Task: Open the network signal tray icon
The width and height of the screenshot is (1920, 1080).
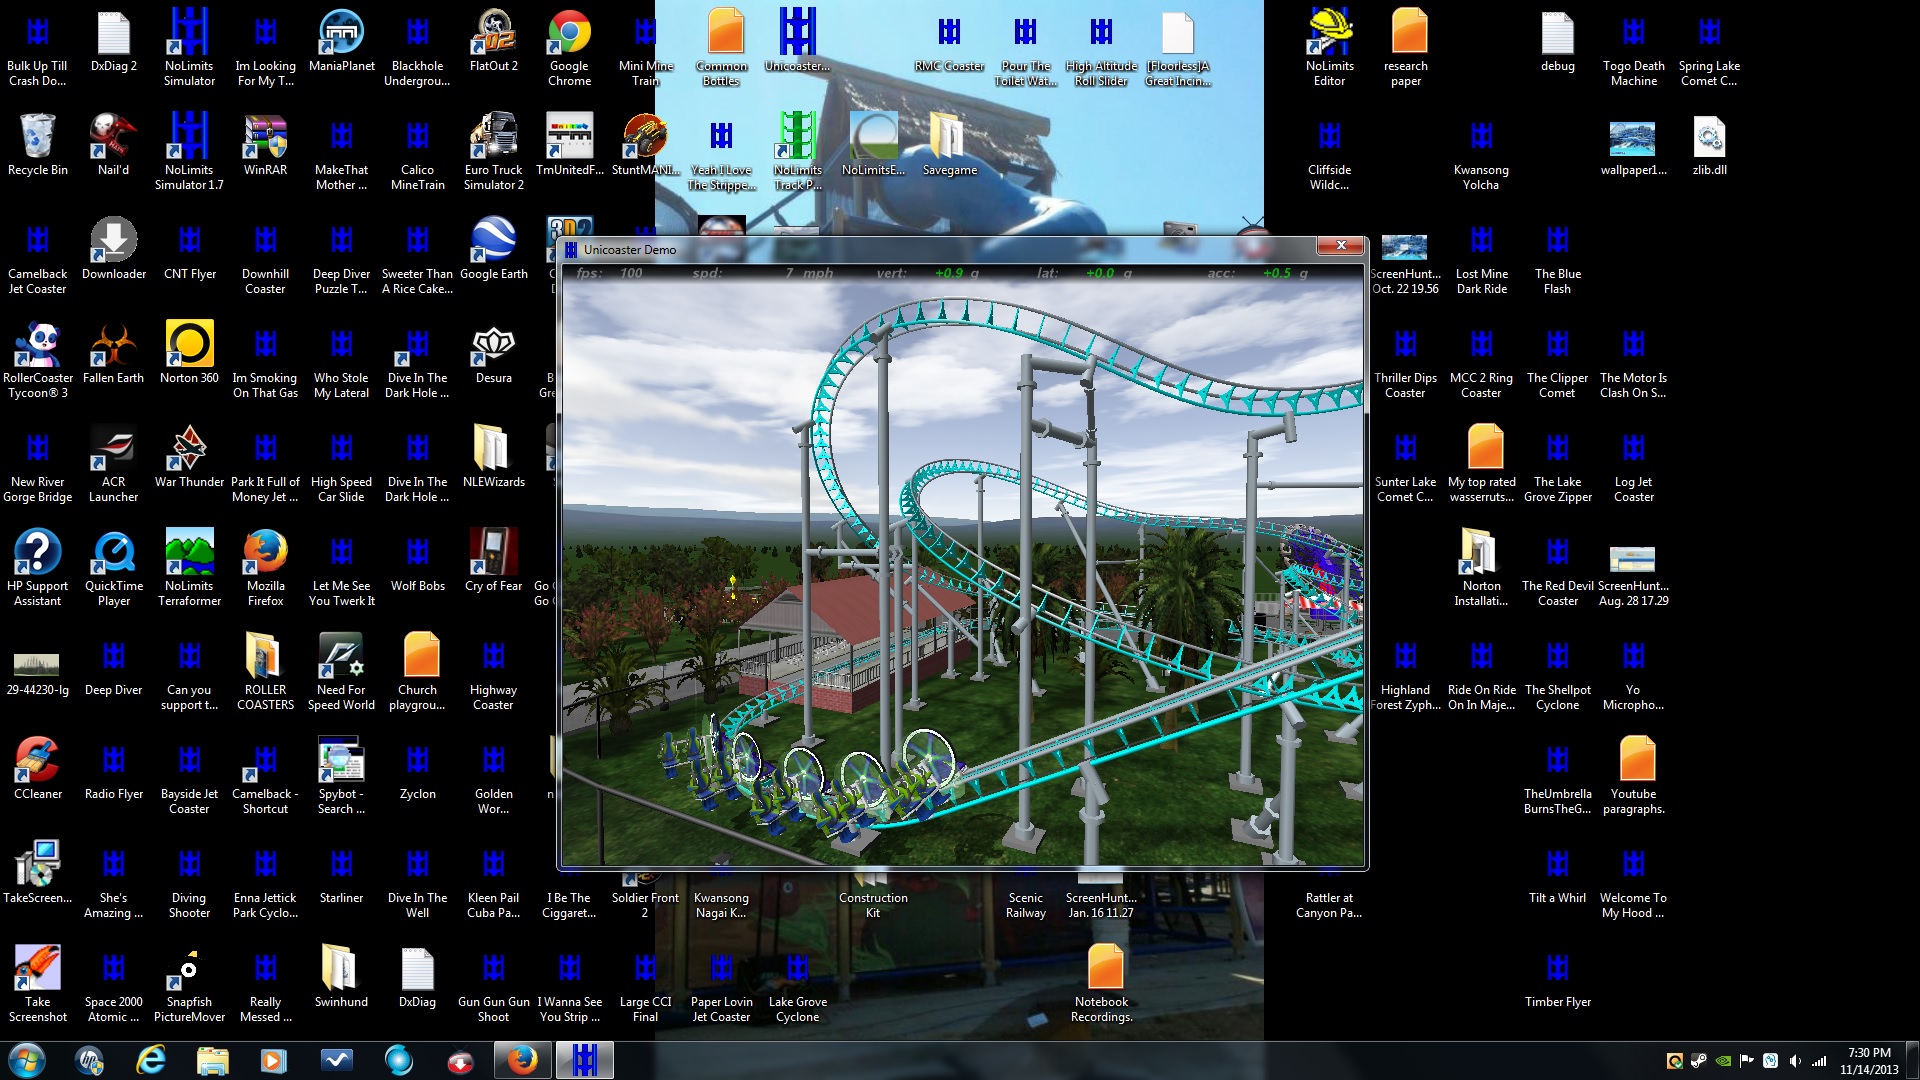Action: [x=1819, y=1061]
